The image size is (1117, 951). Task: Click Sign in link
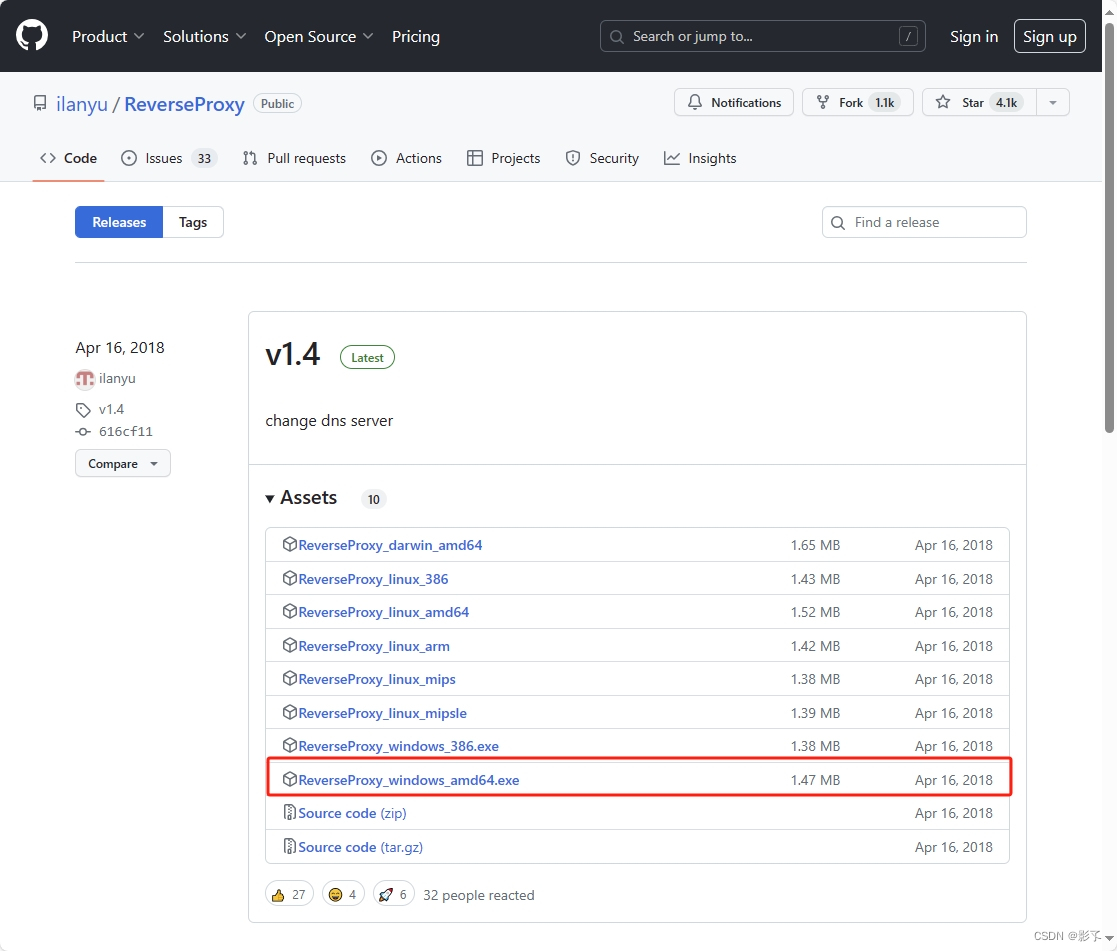point(974,36)
